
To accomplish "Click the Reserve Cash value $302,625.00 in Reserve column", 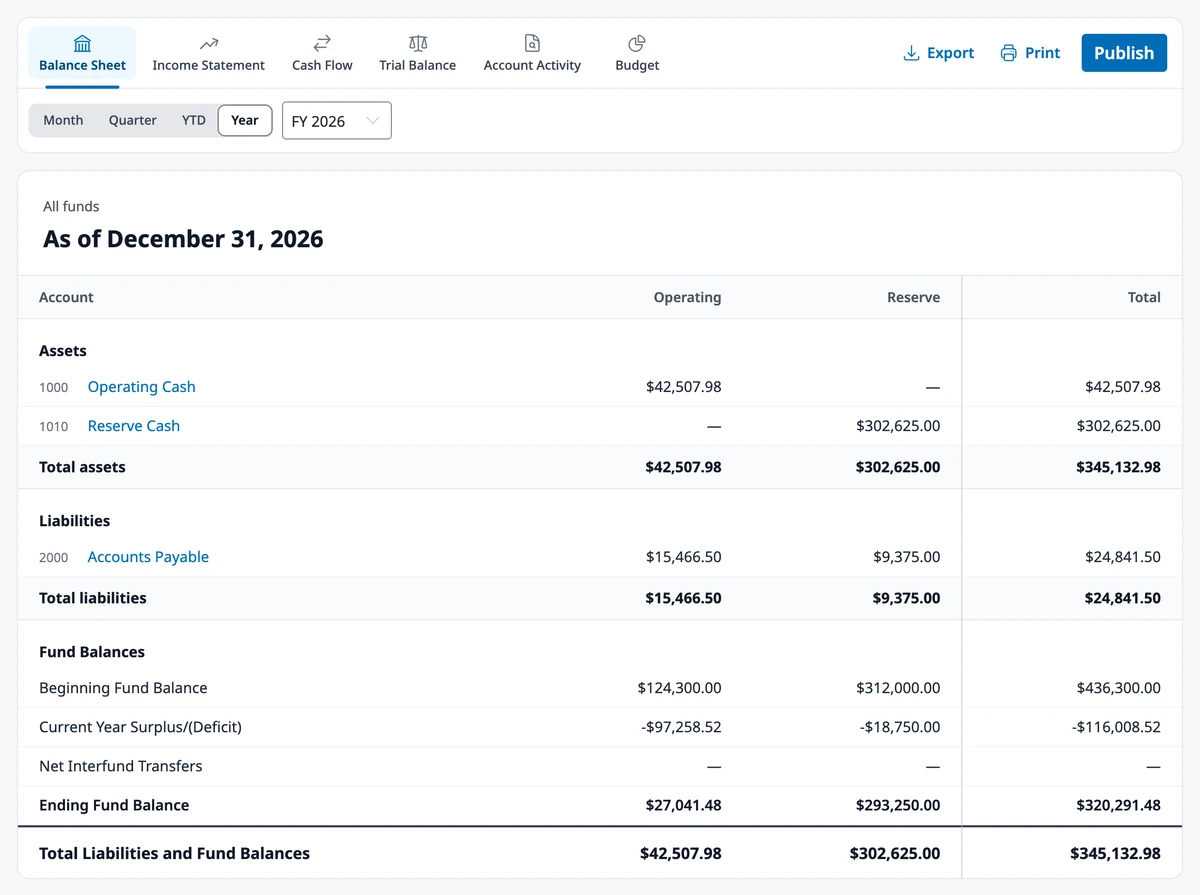I will tap(898, 426).
